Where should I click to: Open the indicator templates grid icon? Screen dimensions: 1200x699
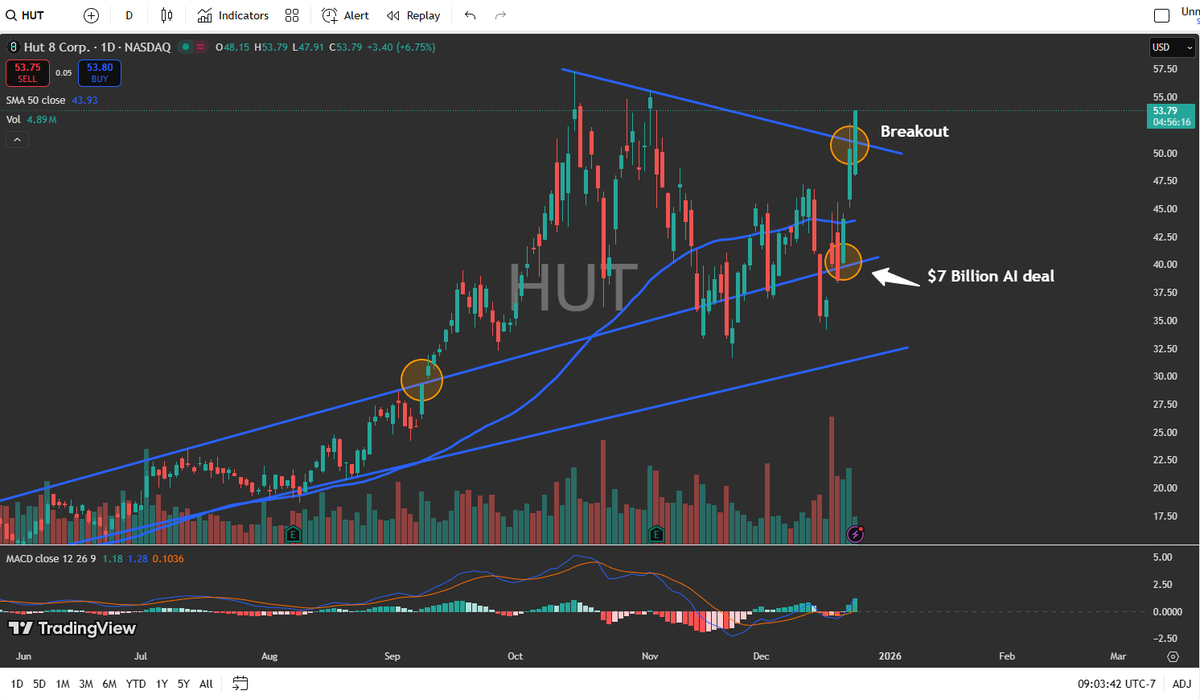(x=292, y=15)
